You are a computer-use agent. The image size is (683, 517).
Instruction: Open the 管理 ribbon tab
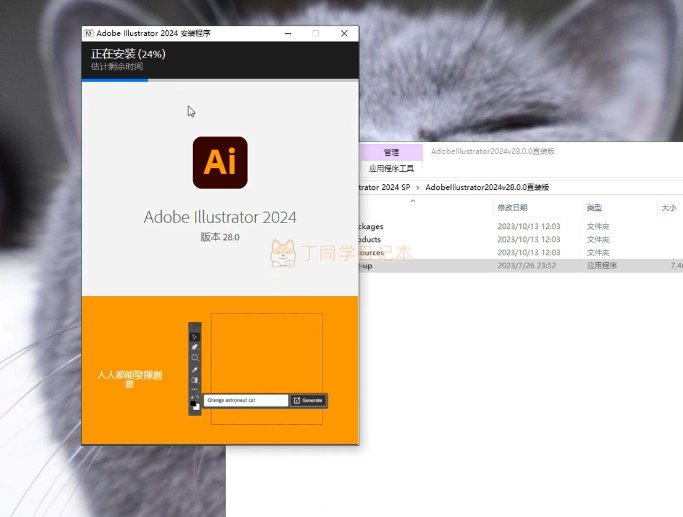391,152
